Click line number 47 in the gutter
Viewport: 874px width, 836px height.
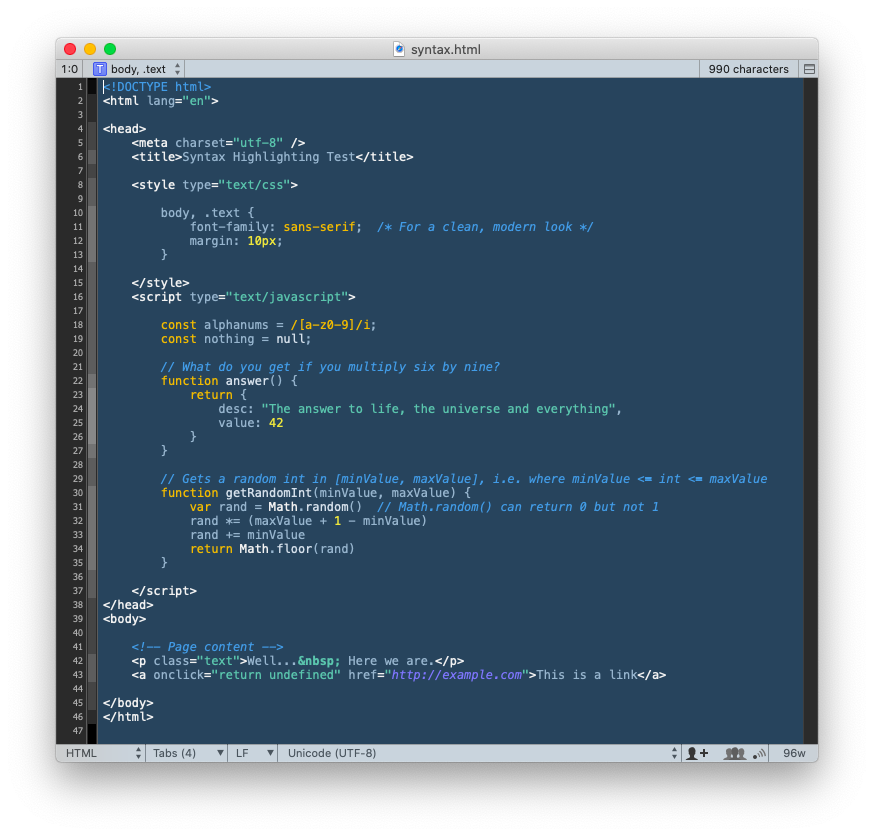(x=77, y=731)
